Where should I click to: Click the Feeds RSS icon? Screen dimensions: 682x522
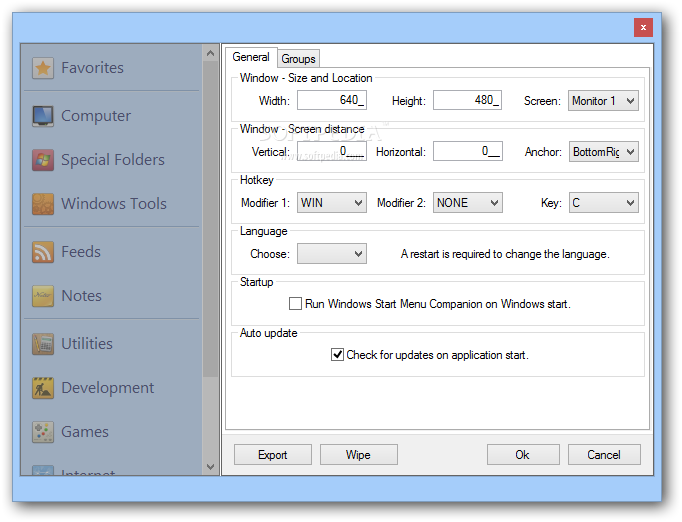(x=43, y=252)
